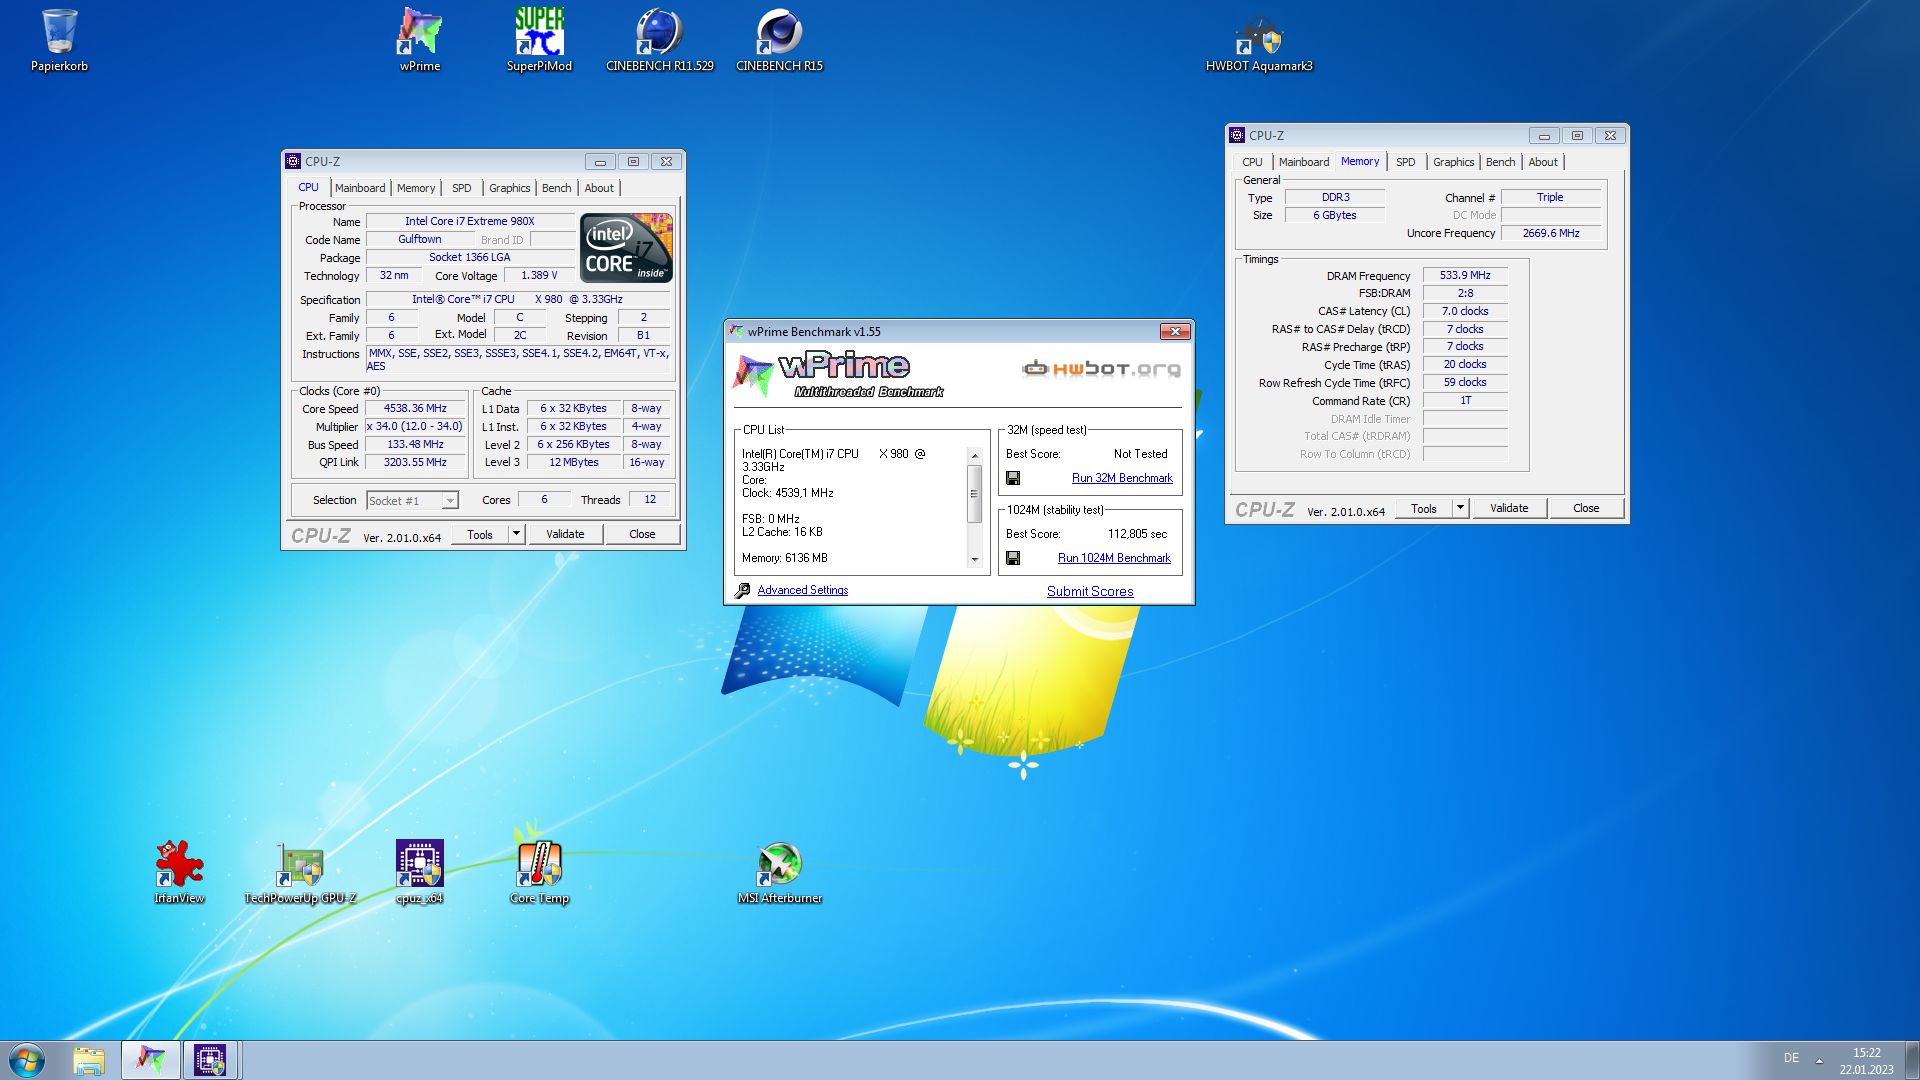This screenshot has height=1080, width=1920.
Task: Open the Mainboard tab in the right CPU-Z window
Action: (1304, 162)
